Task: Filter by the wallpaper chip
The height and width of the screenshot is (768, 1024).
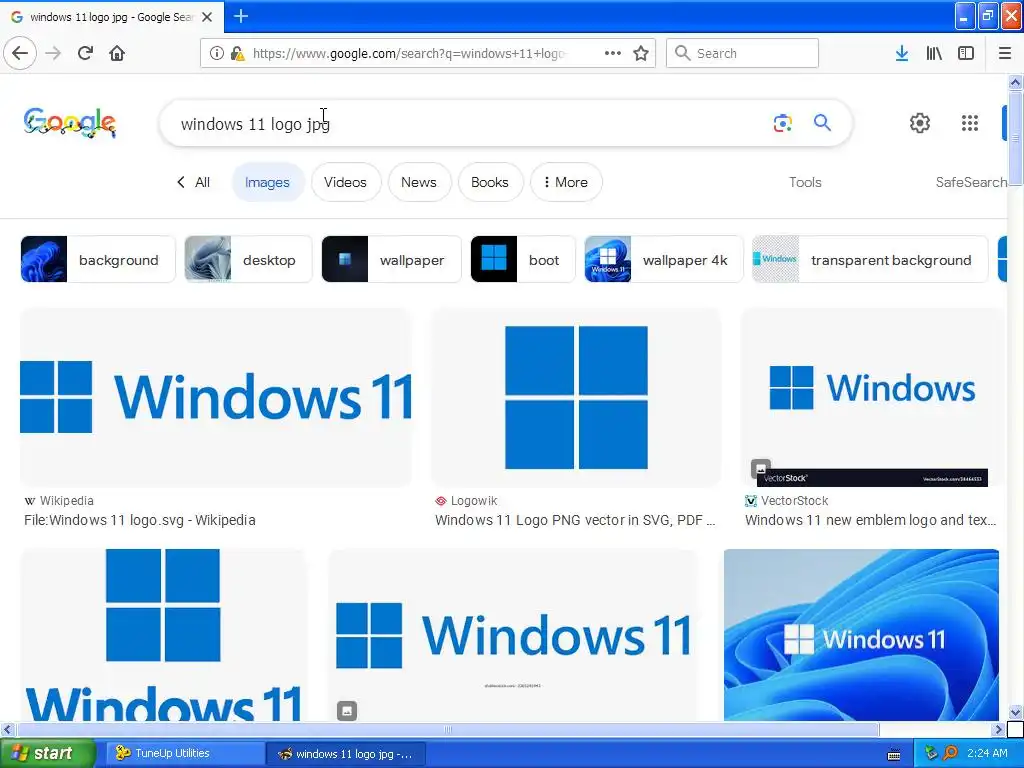Action: [x=391, y=259]
